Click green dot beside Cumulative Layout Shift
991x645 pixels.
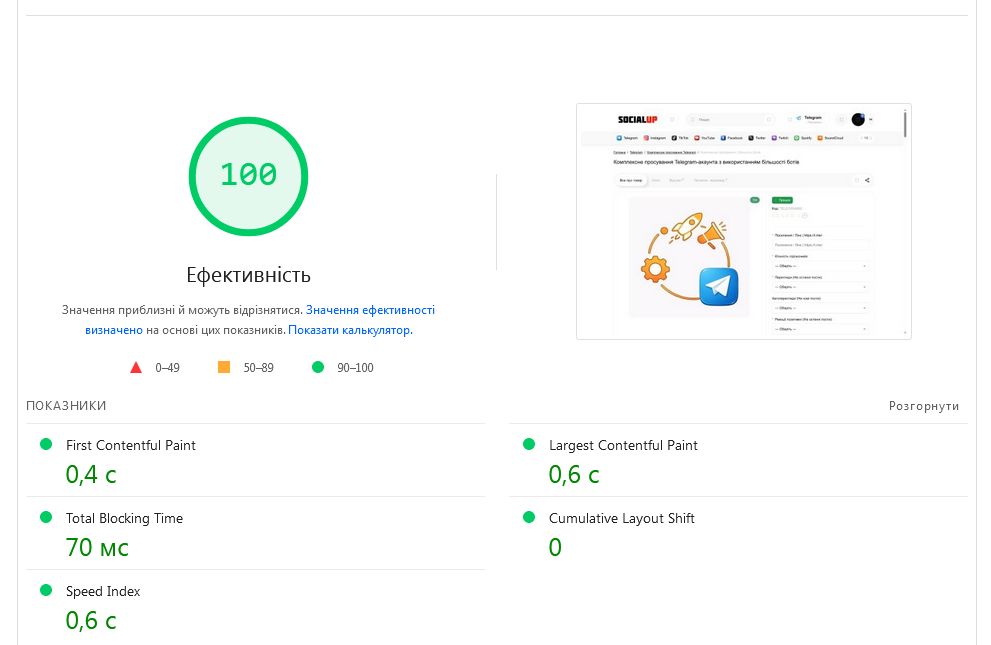click(x=528, y=517)
